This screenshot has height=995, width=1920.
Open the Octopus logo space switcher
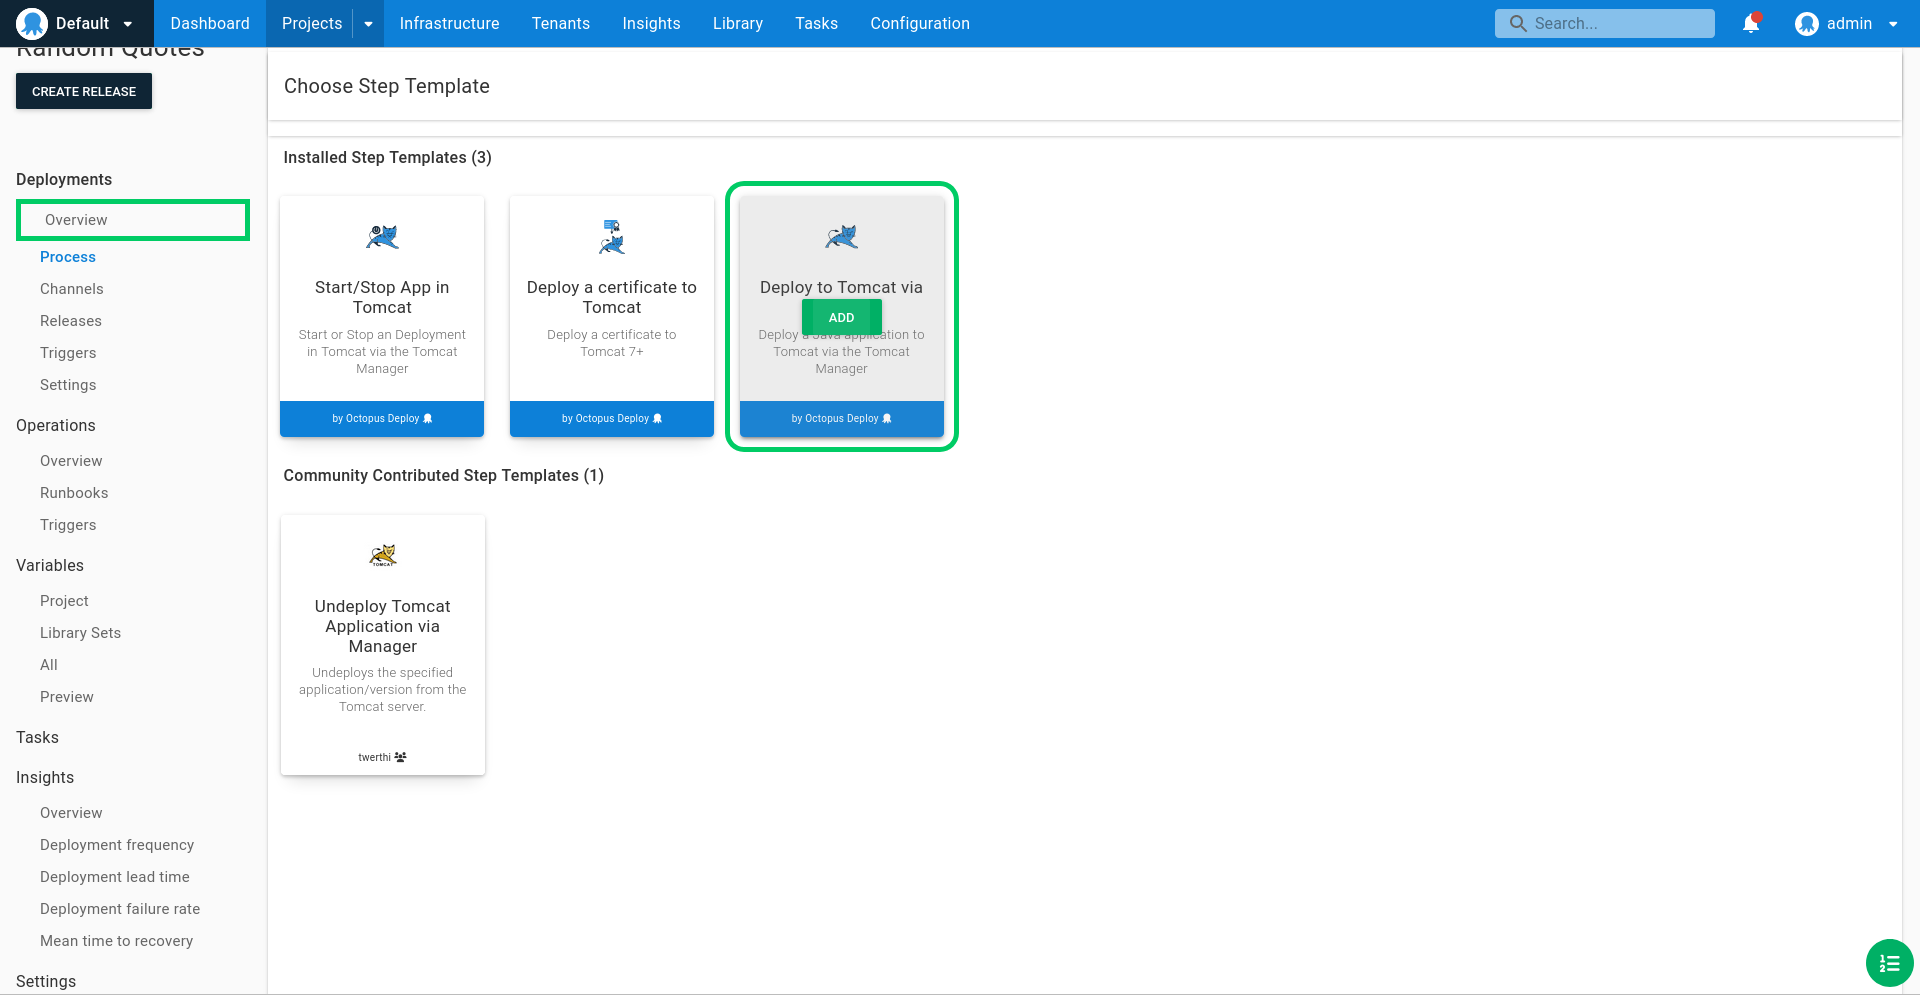[x=32, y=23]
